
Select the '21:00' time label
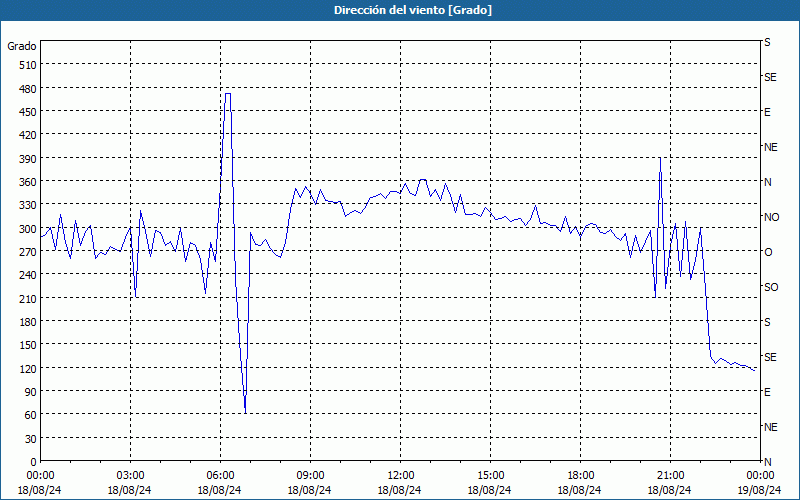670,476
